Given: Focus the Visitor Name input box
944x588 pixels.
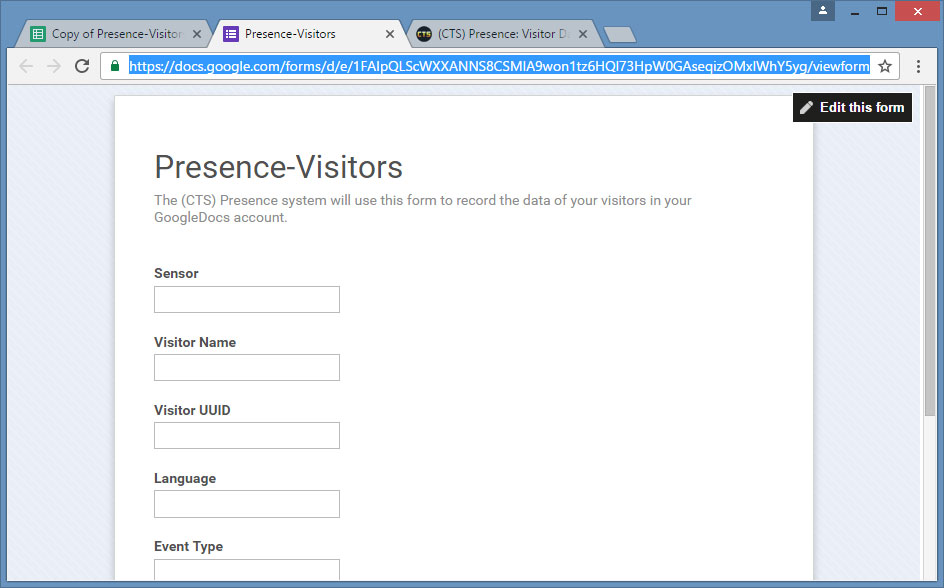Looking at the screenshot, I should [x=247, y=368].
